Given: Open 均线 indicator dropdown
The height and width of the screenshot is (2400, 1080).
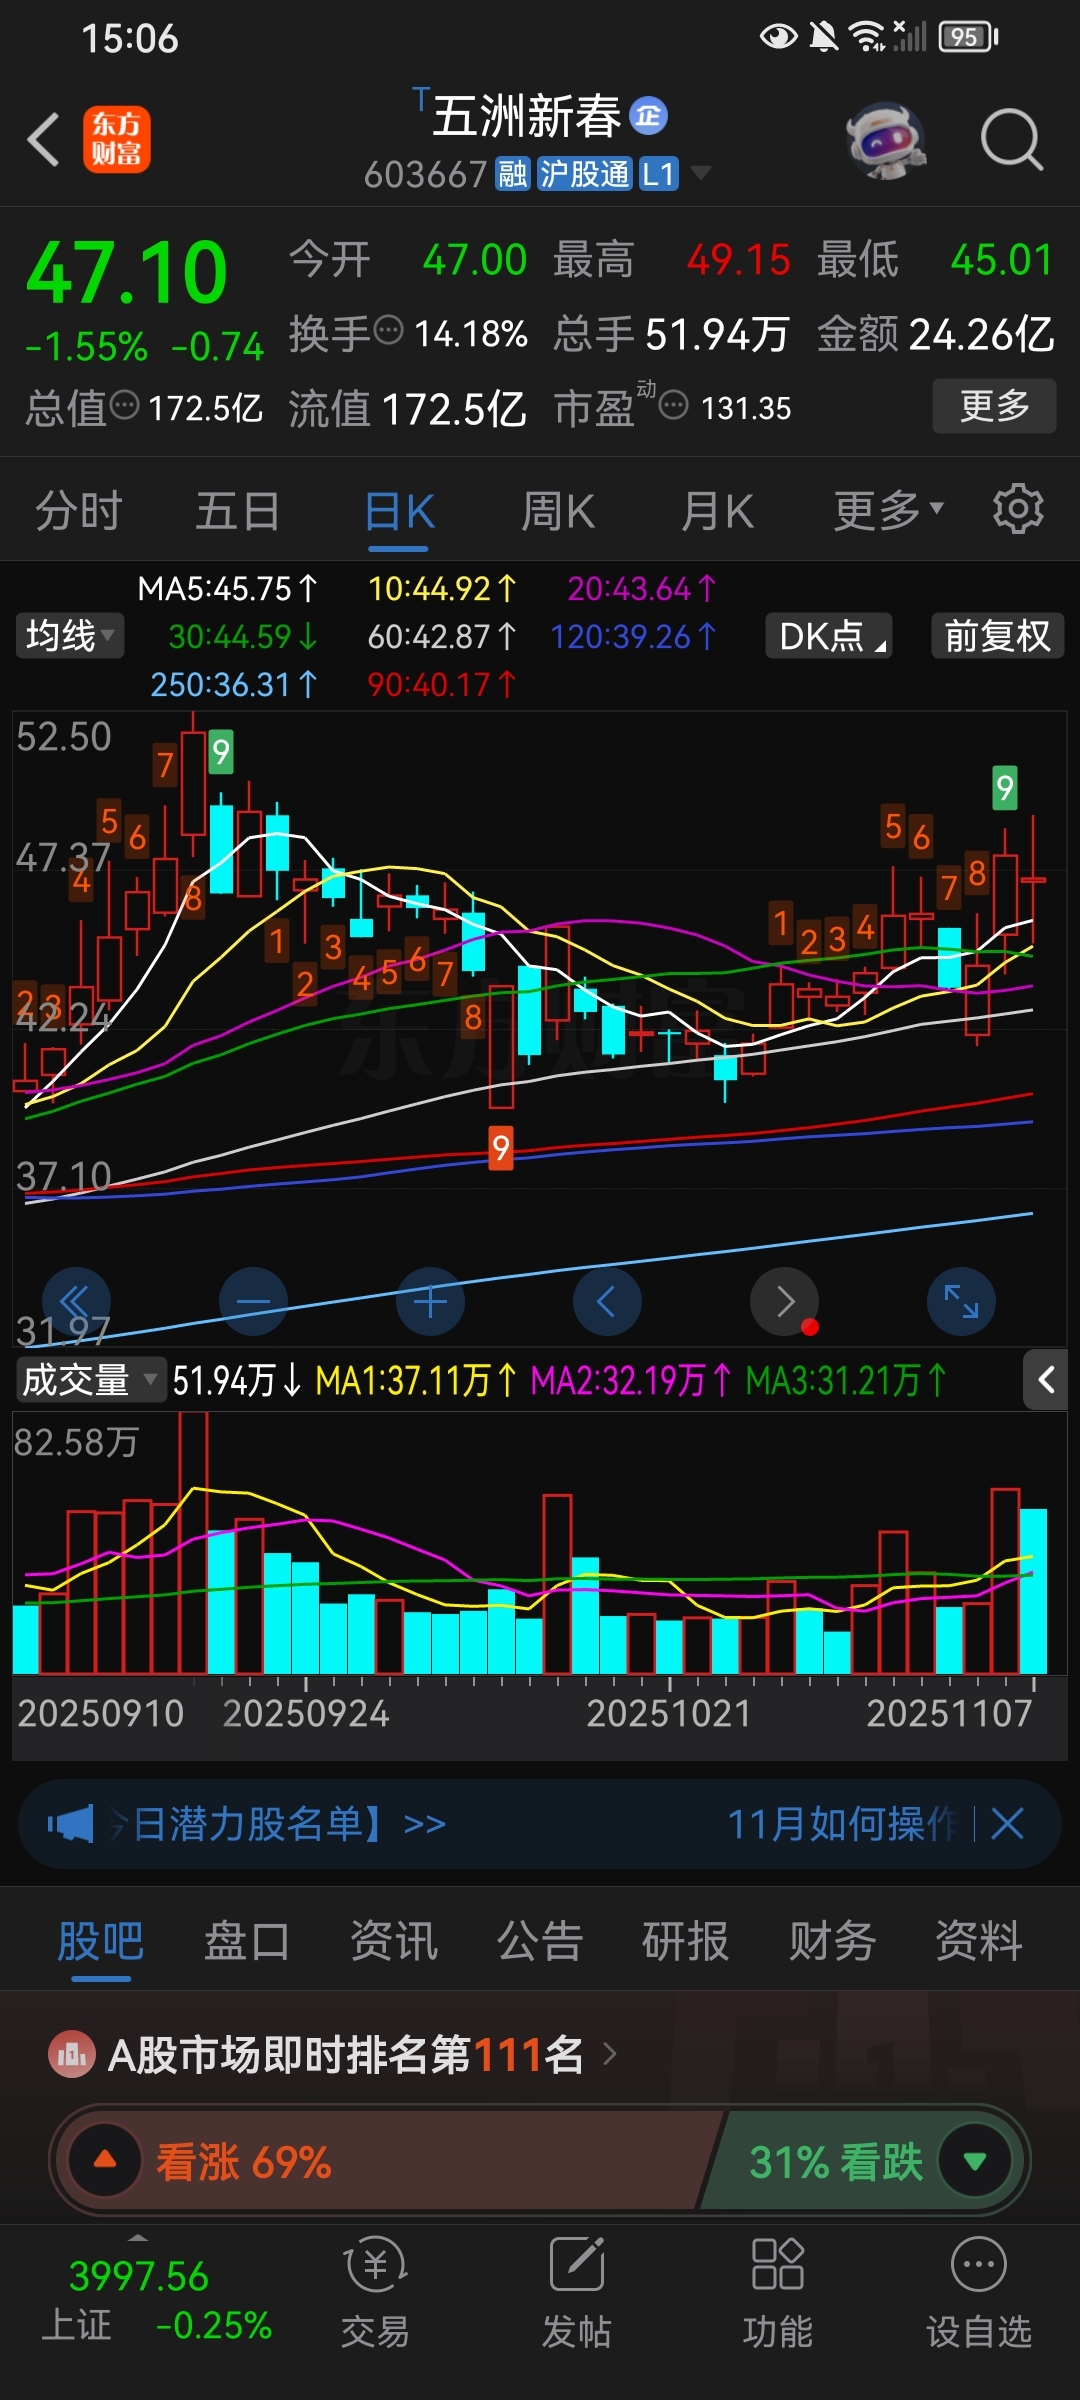Looking at the screenshot, I should (x=70, y=636).
